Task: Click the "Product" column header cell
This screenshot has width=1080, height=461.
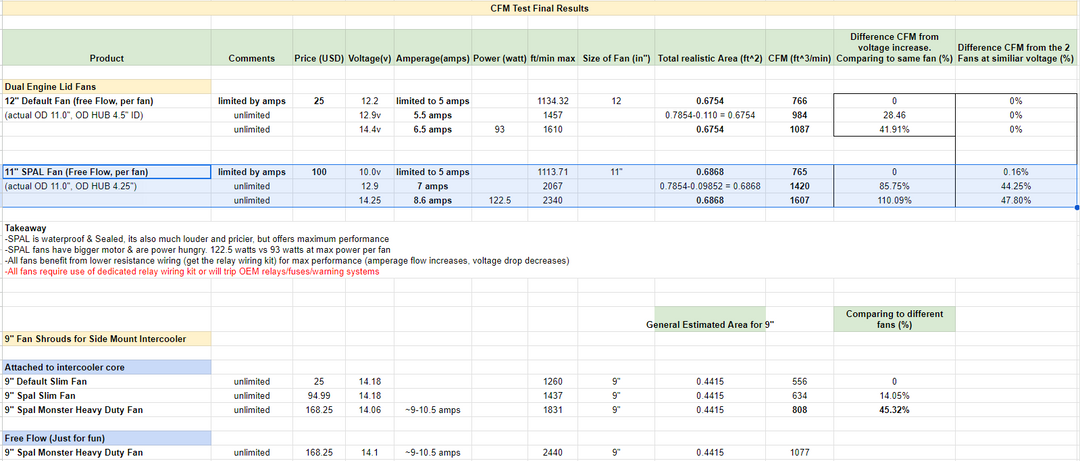Action: click(x=106, y=59)
